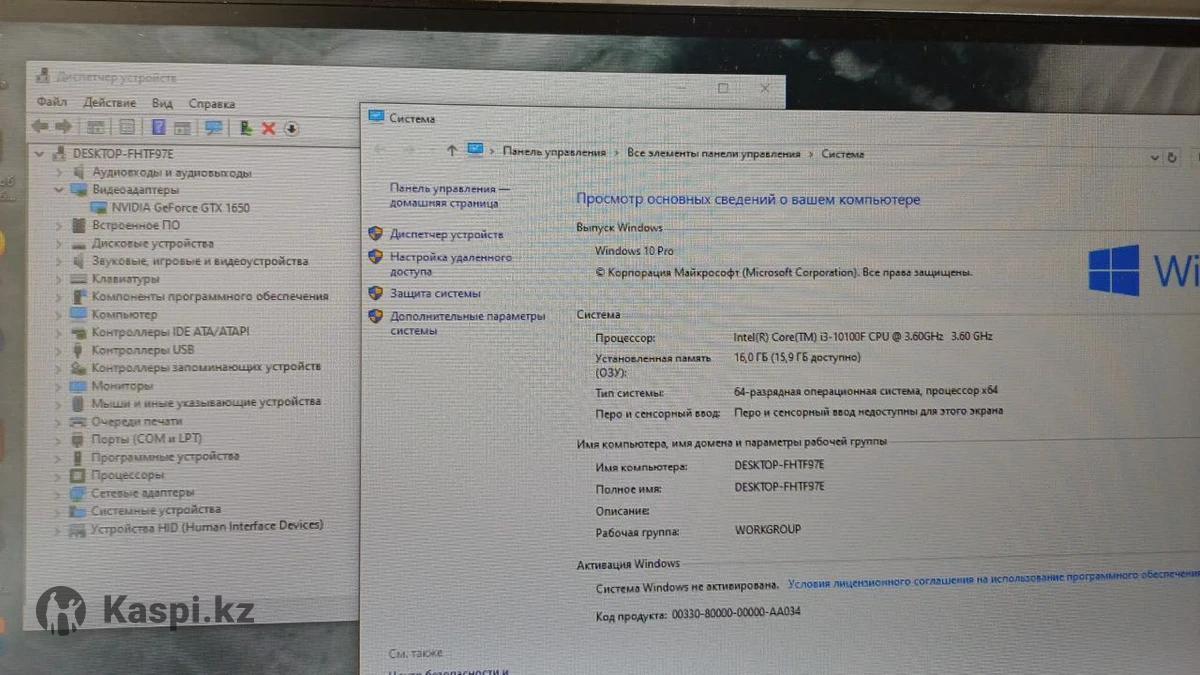Click the NVIDIA GeForce GTX 1650 device icon
Screen dimensions: 1200x675
(x=99, y=207)
